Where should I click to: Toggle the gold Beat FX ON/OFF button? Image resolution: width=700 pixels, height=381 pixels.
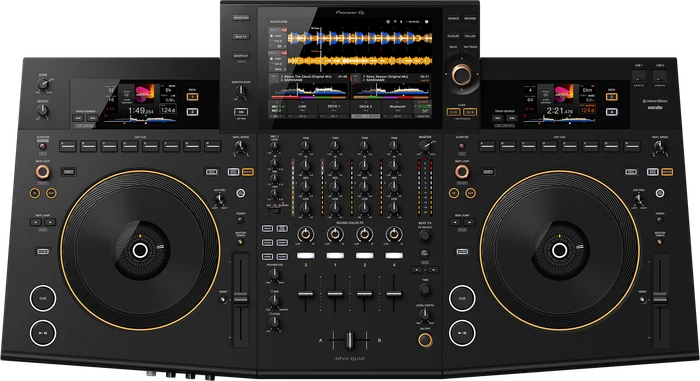pos(425,340)
